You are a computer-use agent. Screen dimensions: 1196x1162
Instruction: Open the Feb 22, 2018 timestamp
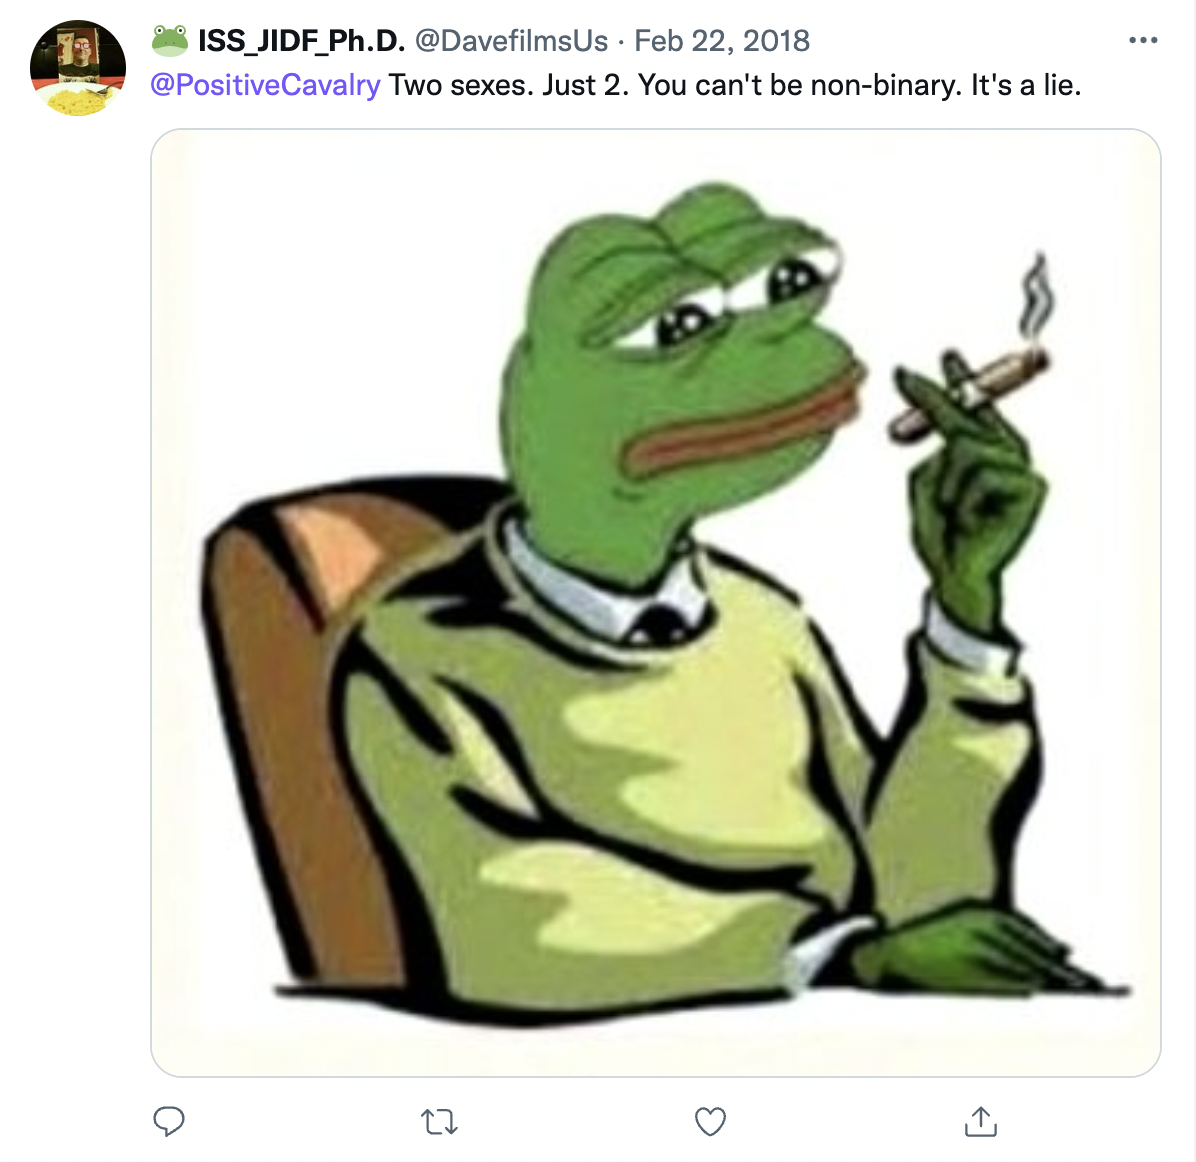point(722,40)
